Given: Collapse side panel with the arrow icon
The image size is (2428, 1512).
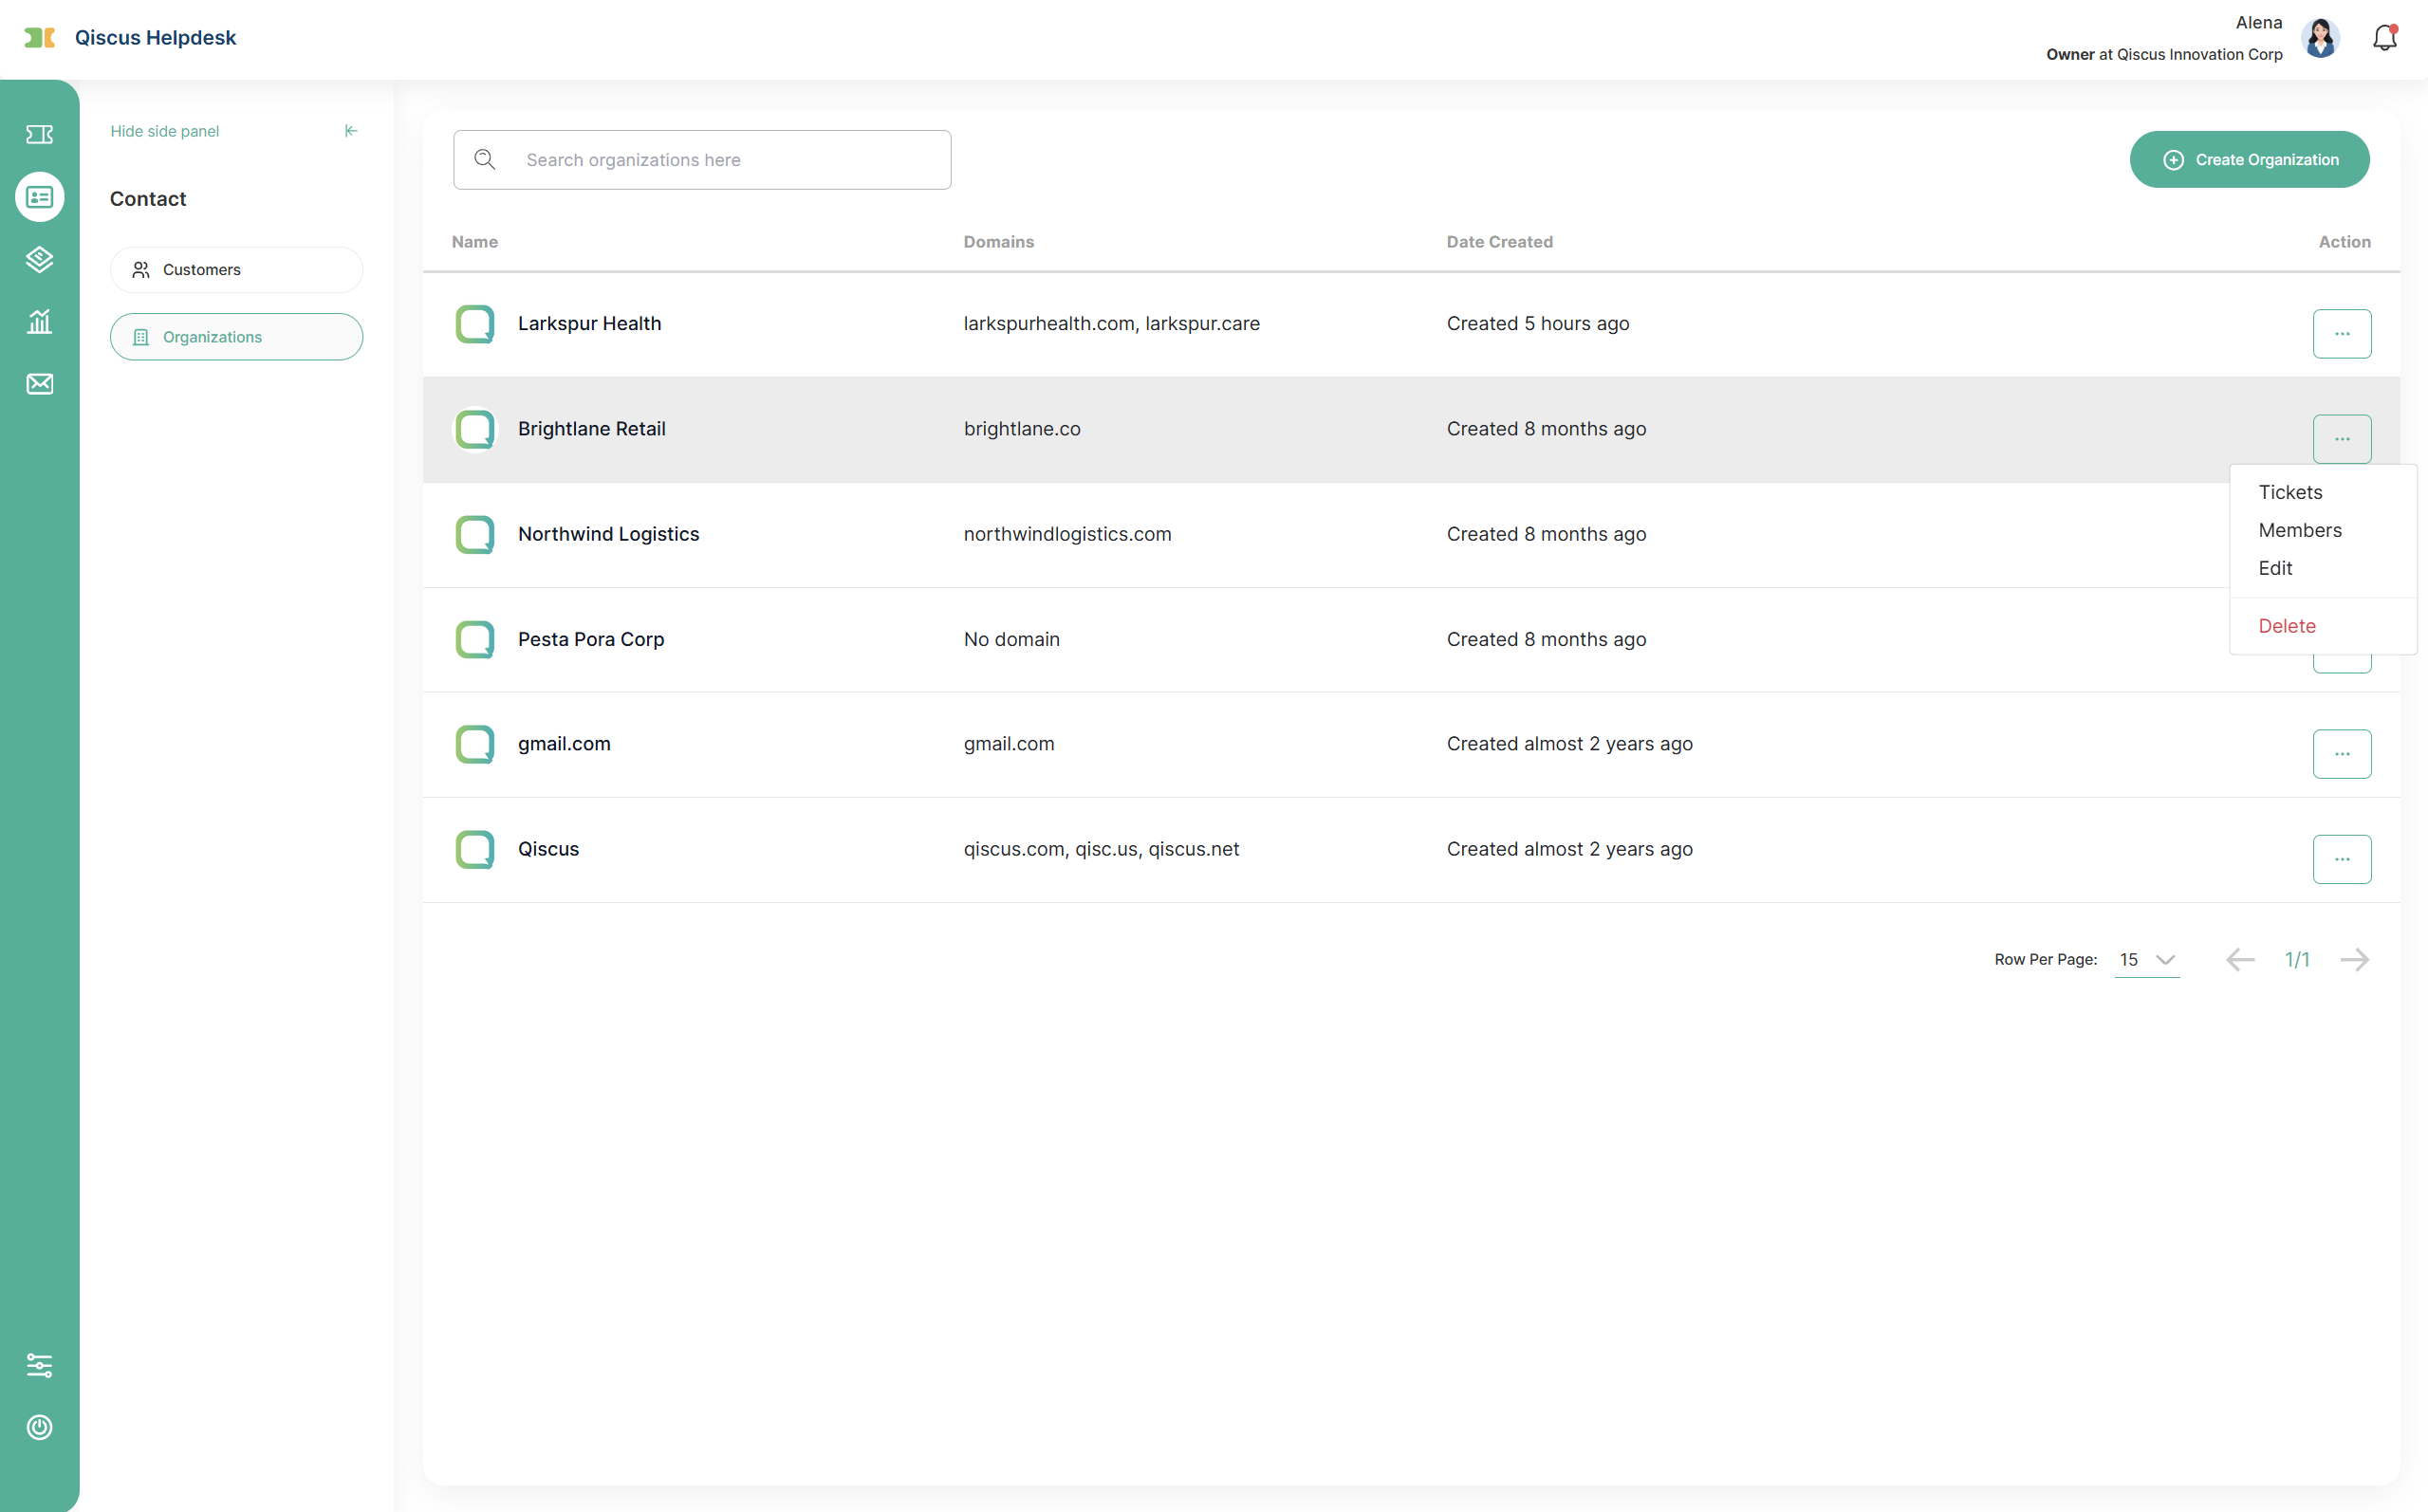Looking at the screenshot, I should 351,131.
